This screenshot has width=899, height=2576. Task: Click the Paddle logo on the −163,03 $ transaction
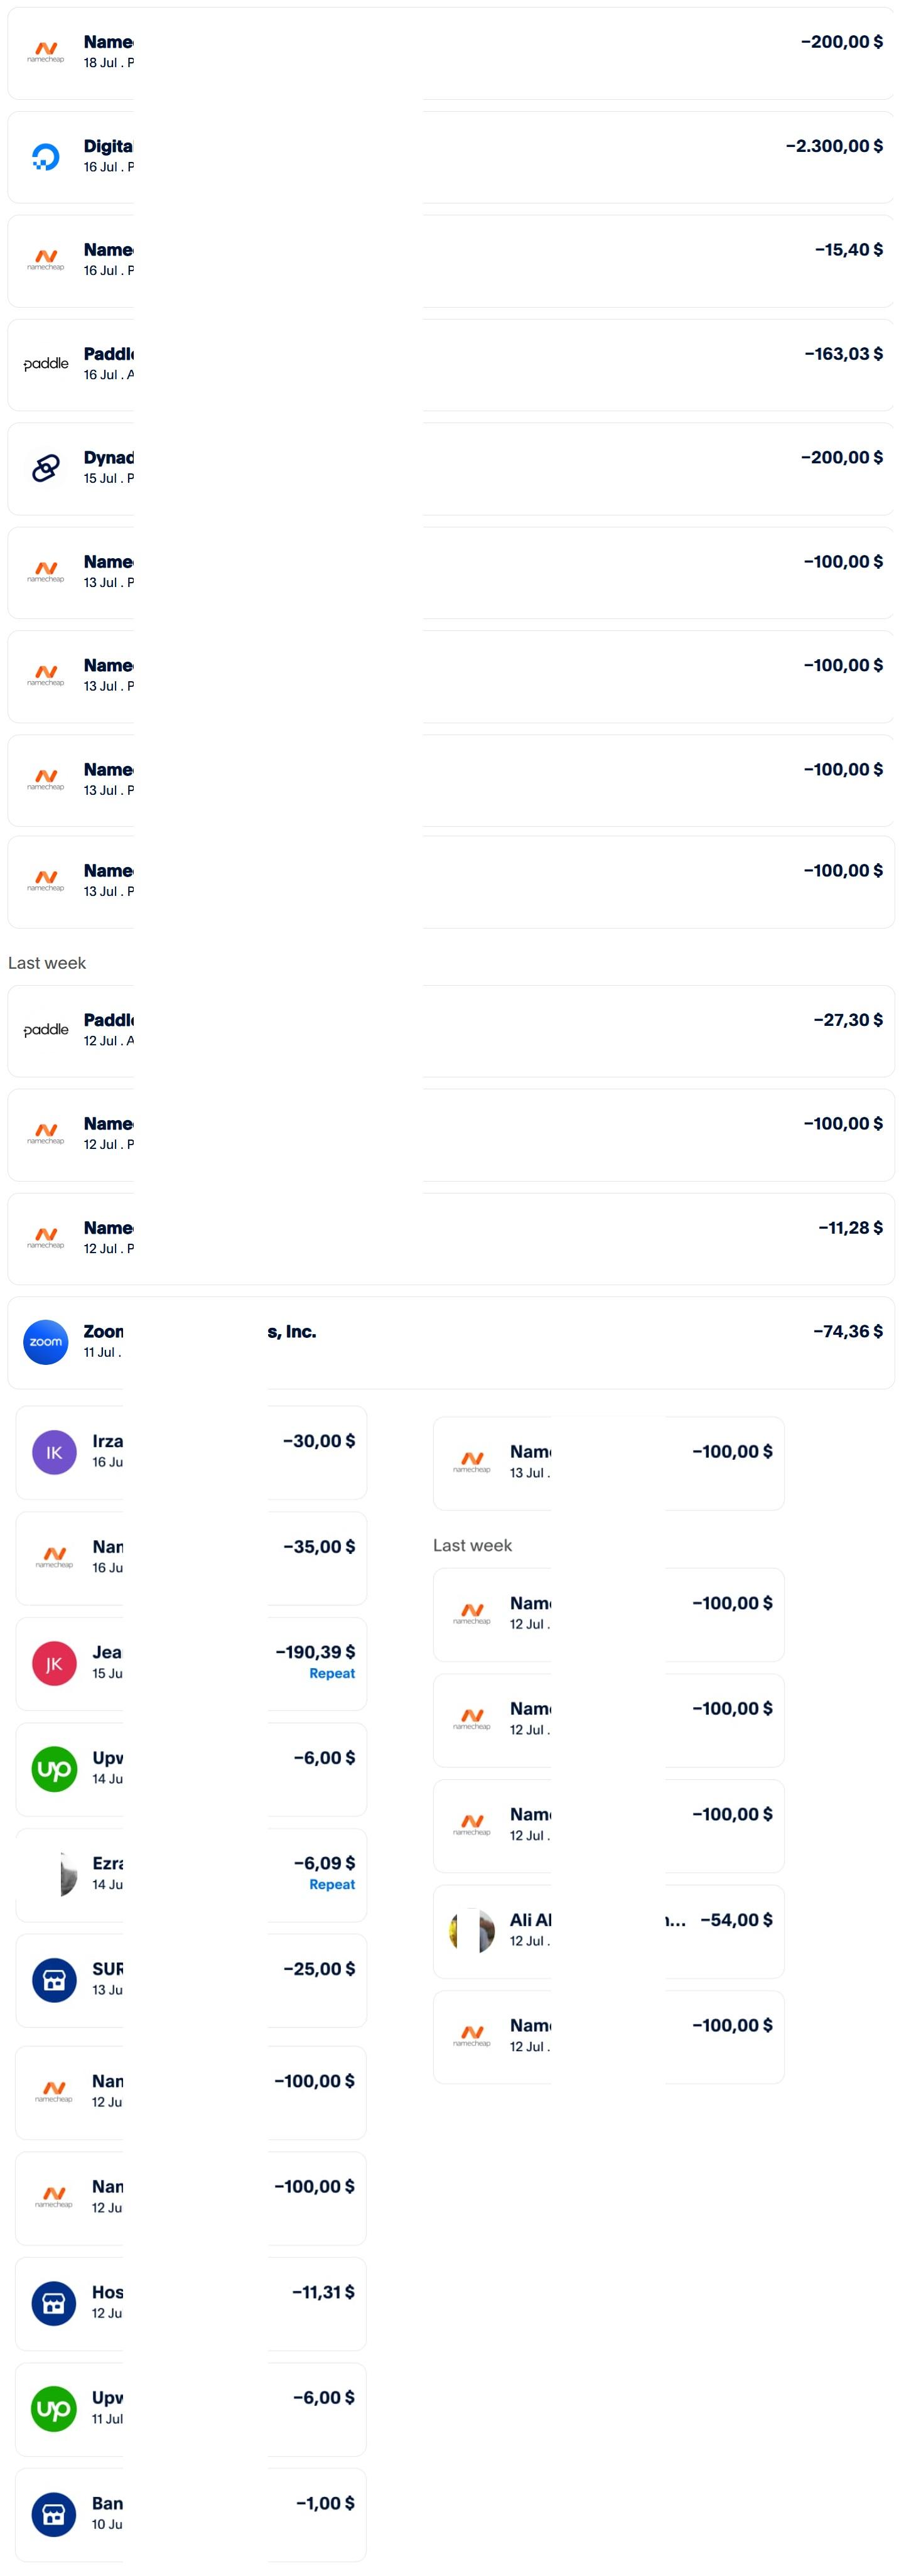(46, 364)
